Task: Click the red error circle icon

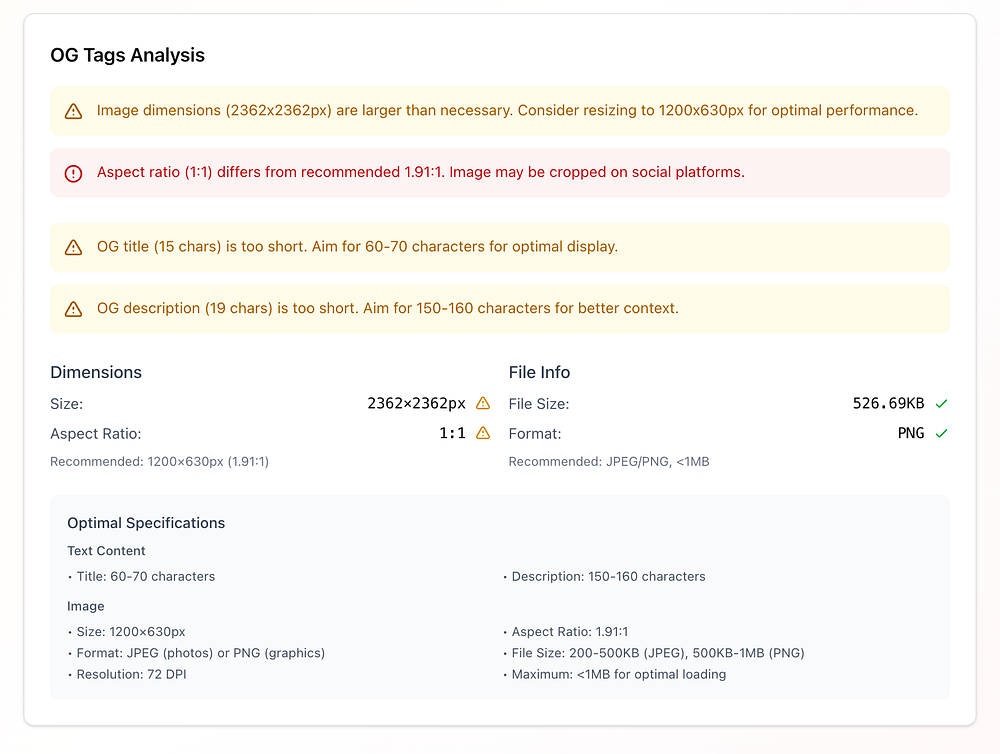Action: click(x=73, y=173)
